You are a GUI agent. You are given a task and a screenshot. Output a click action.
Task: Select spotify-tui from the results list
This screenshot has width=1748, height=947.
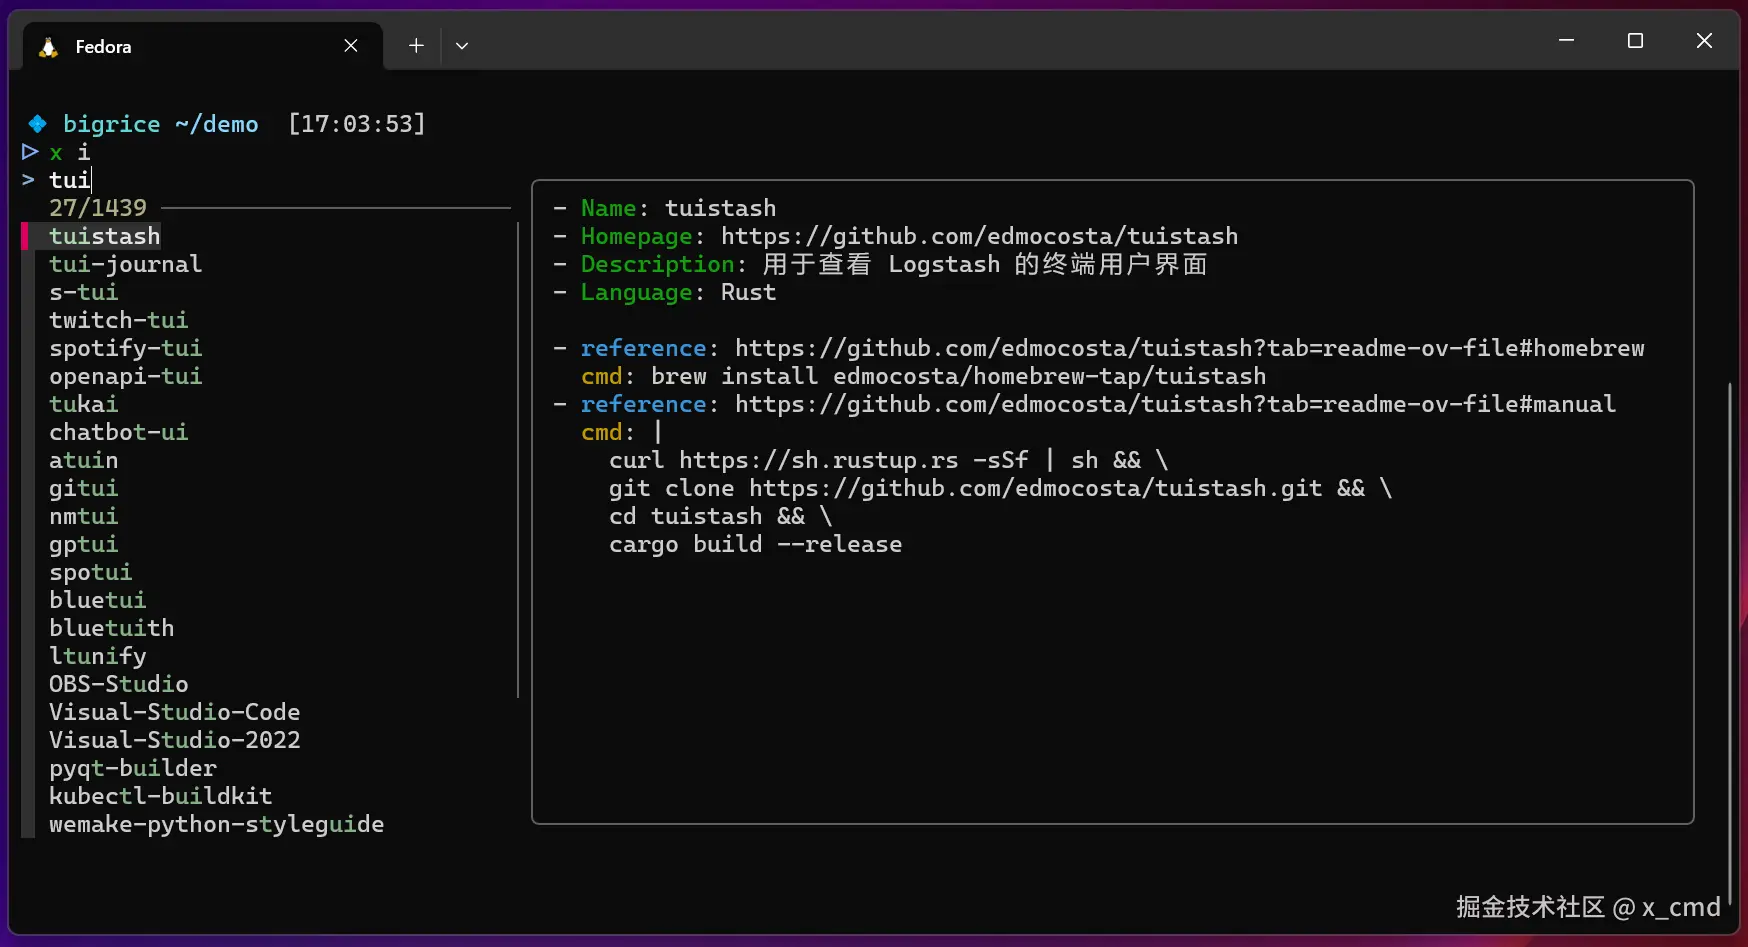125,348
